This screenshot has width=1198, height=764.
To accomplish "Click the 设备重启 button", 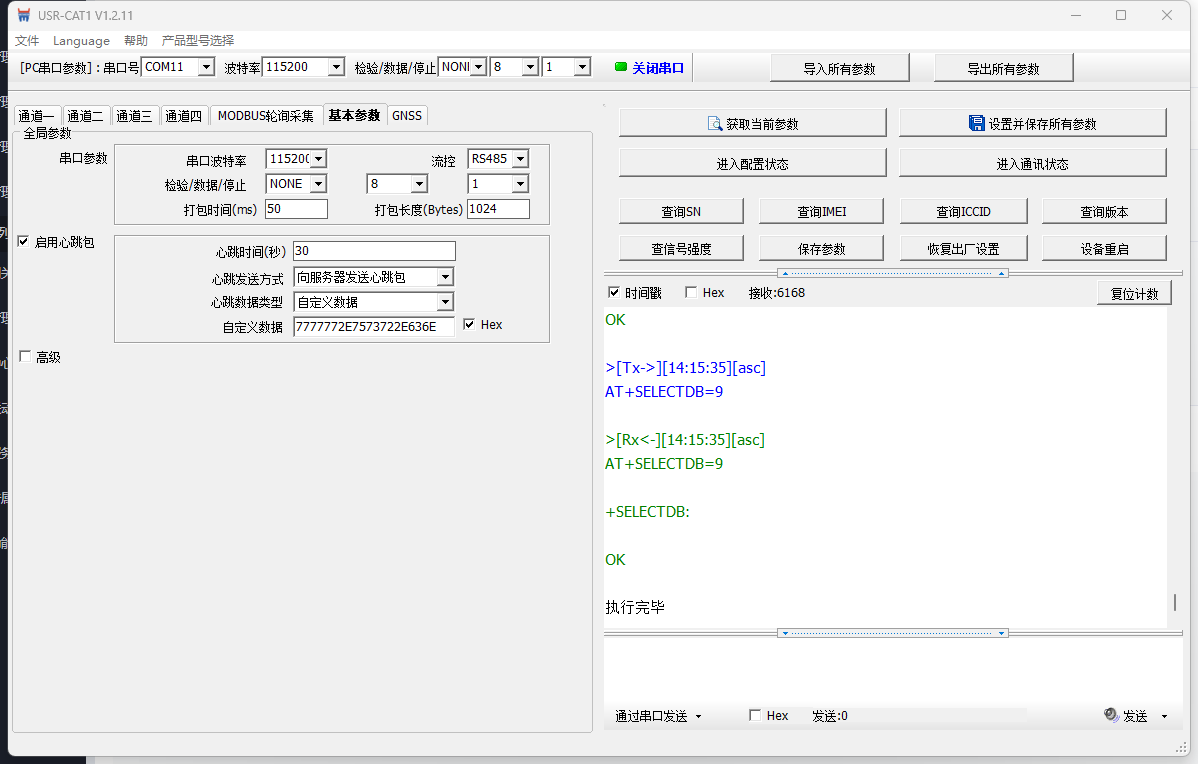I will coord(1104,248).
